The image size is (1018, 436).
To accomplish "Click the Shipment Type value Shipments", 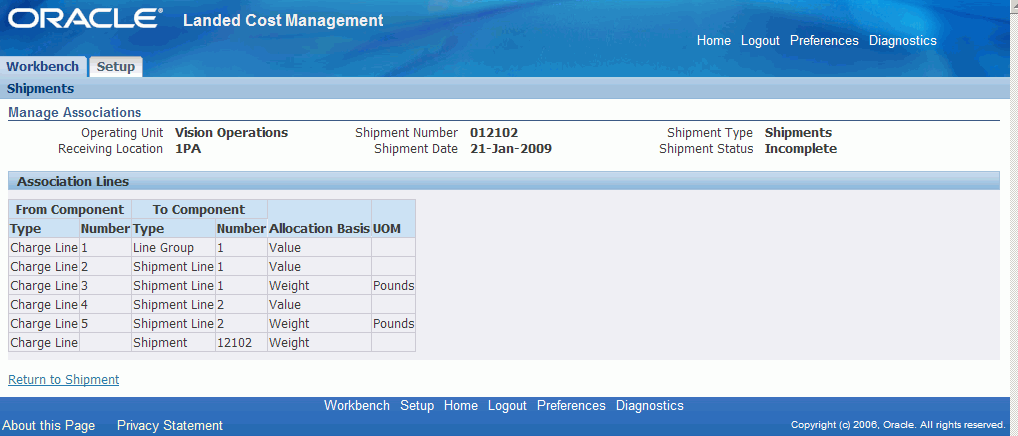I will (798, 133).
